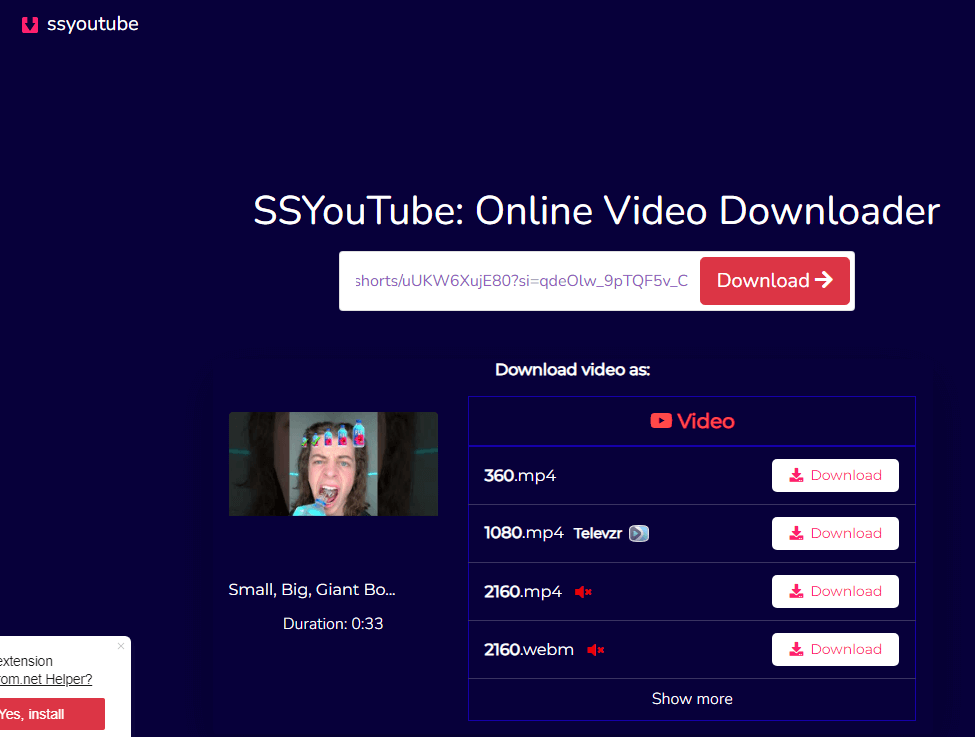Focus the video URL input field
Viewport: 975px width, 737px height.
(520, 281)
